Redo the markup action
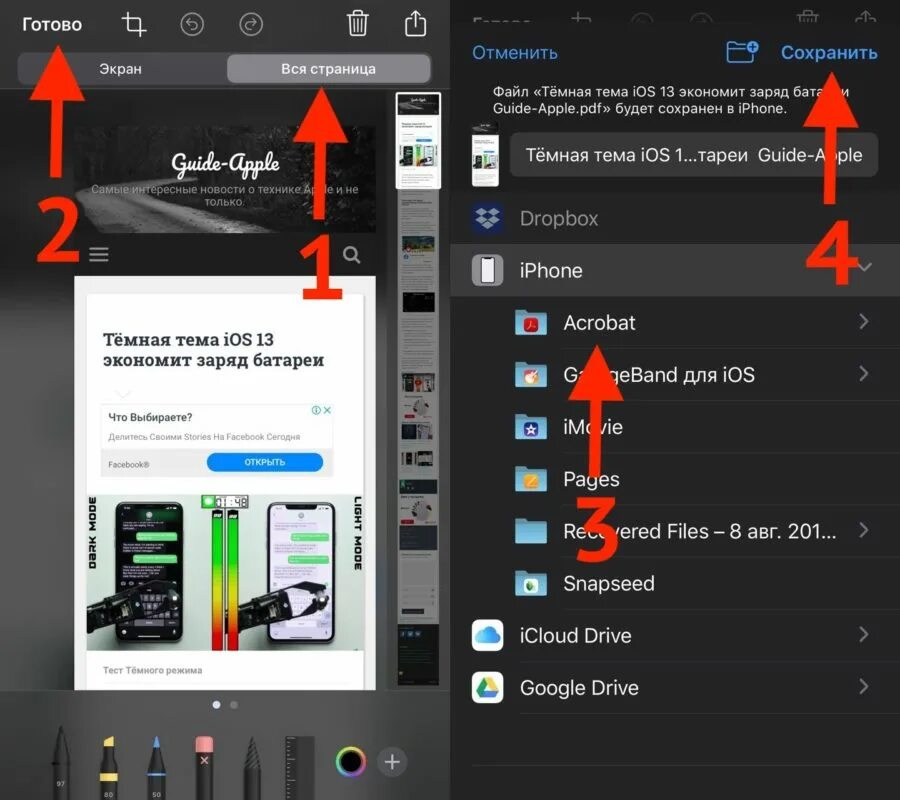Image resolution: width=900 pixels, height=800 pixels. [x=251, y=25]
